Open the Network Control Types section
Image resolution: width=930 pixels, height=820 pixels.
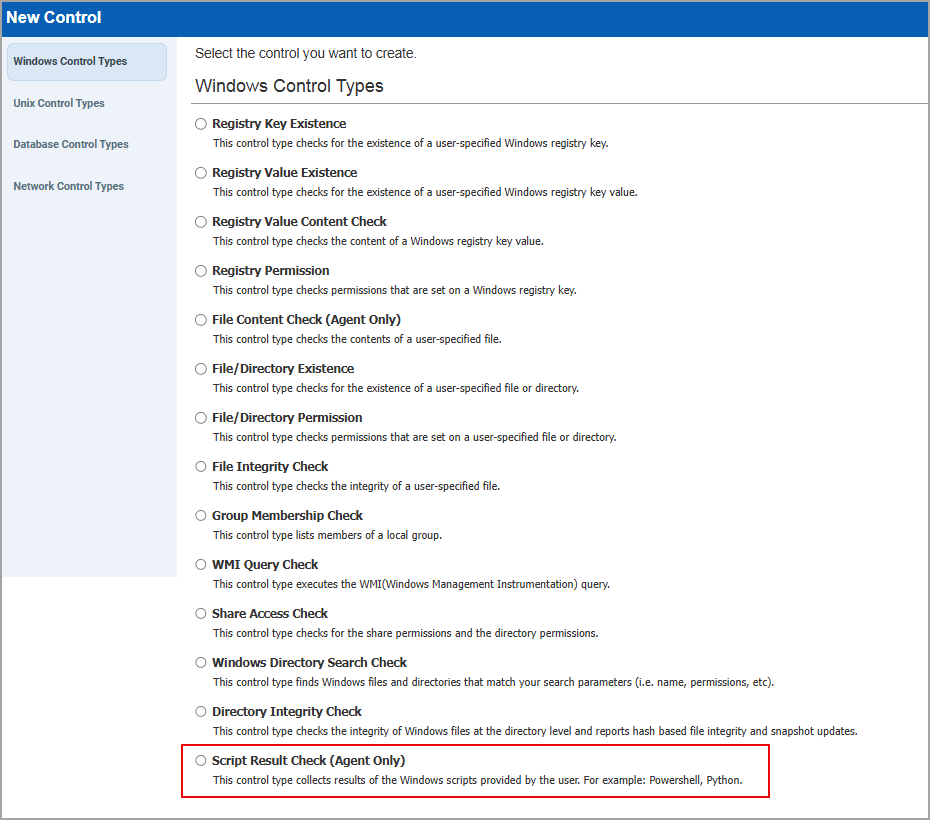(68, 186)
